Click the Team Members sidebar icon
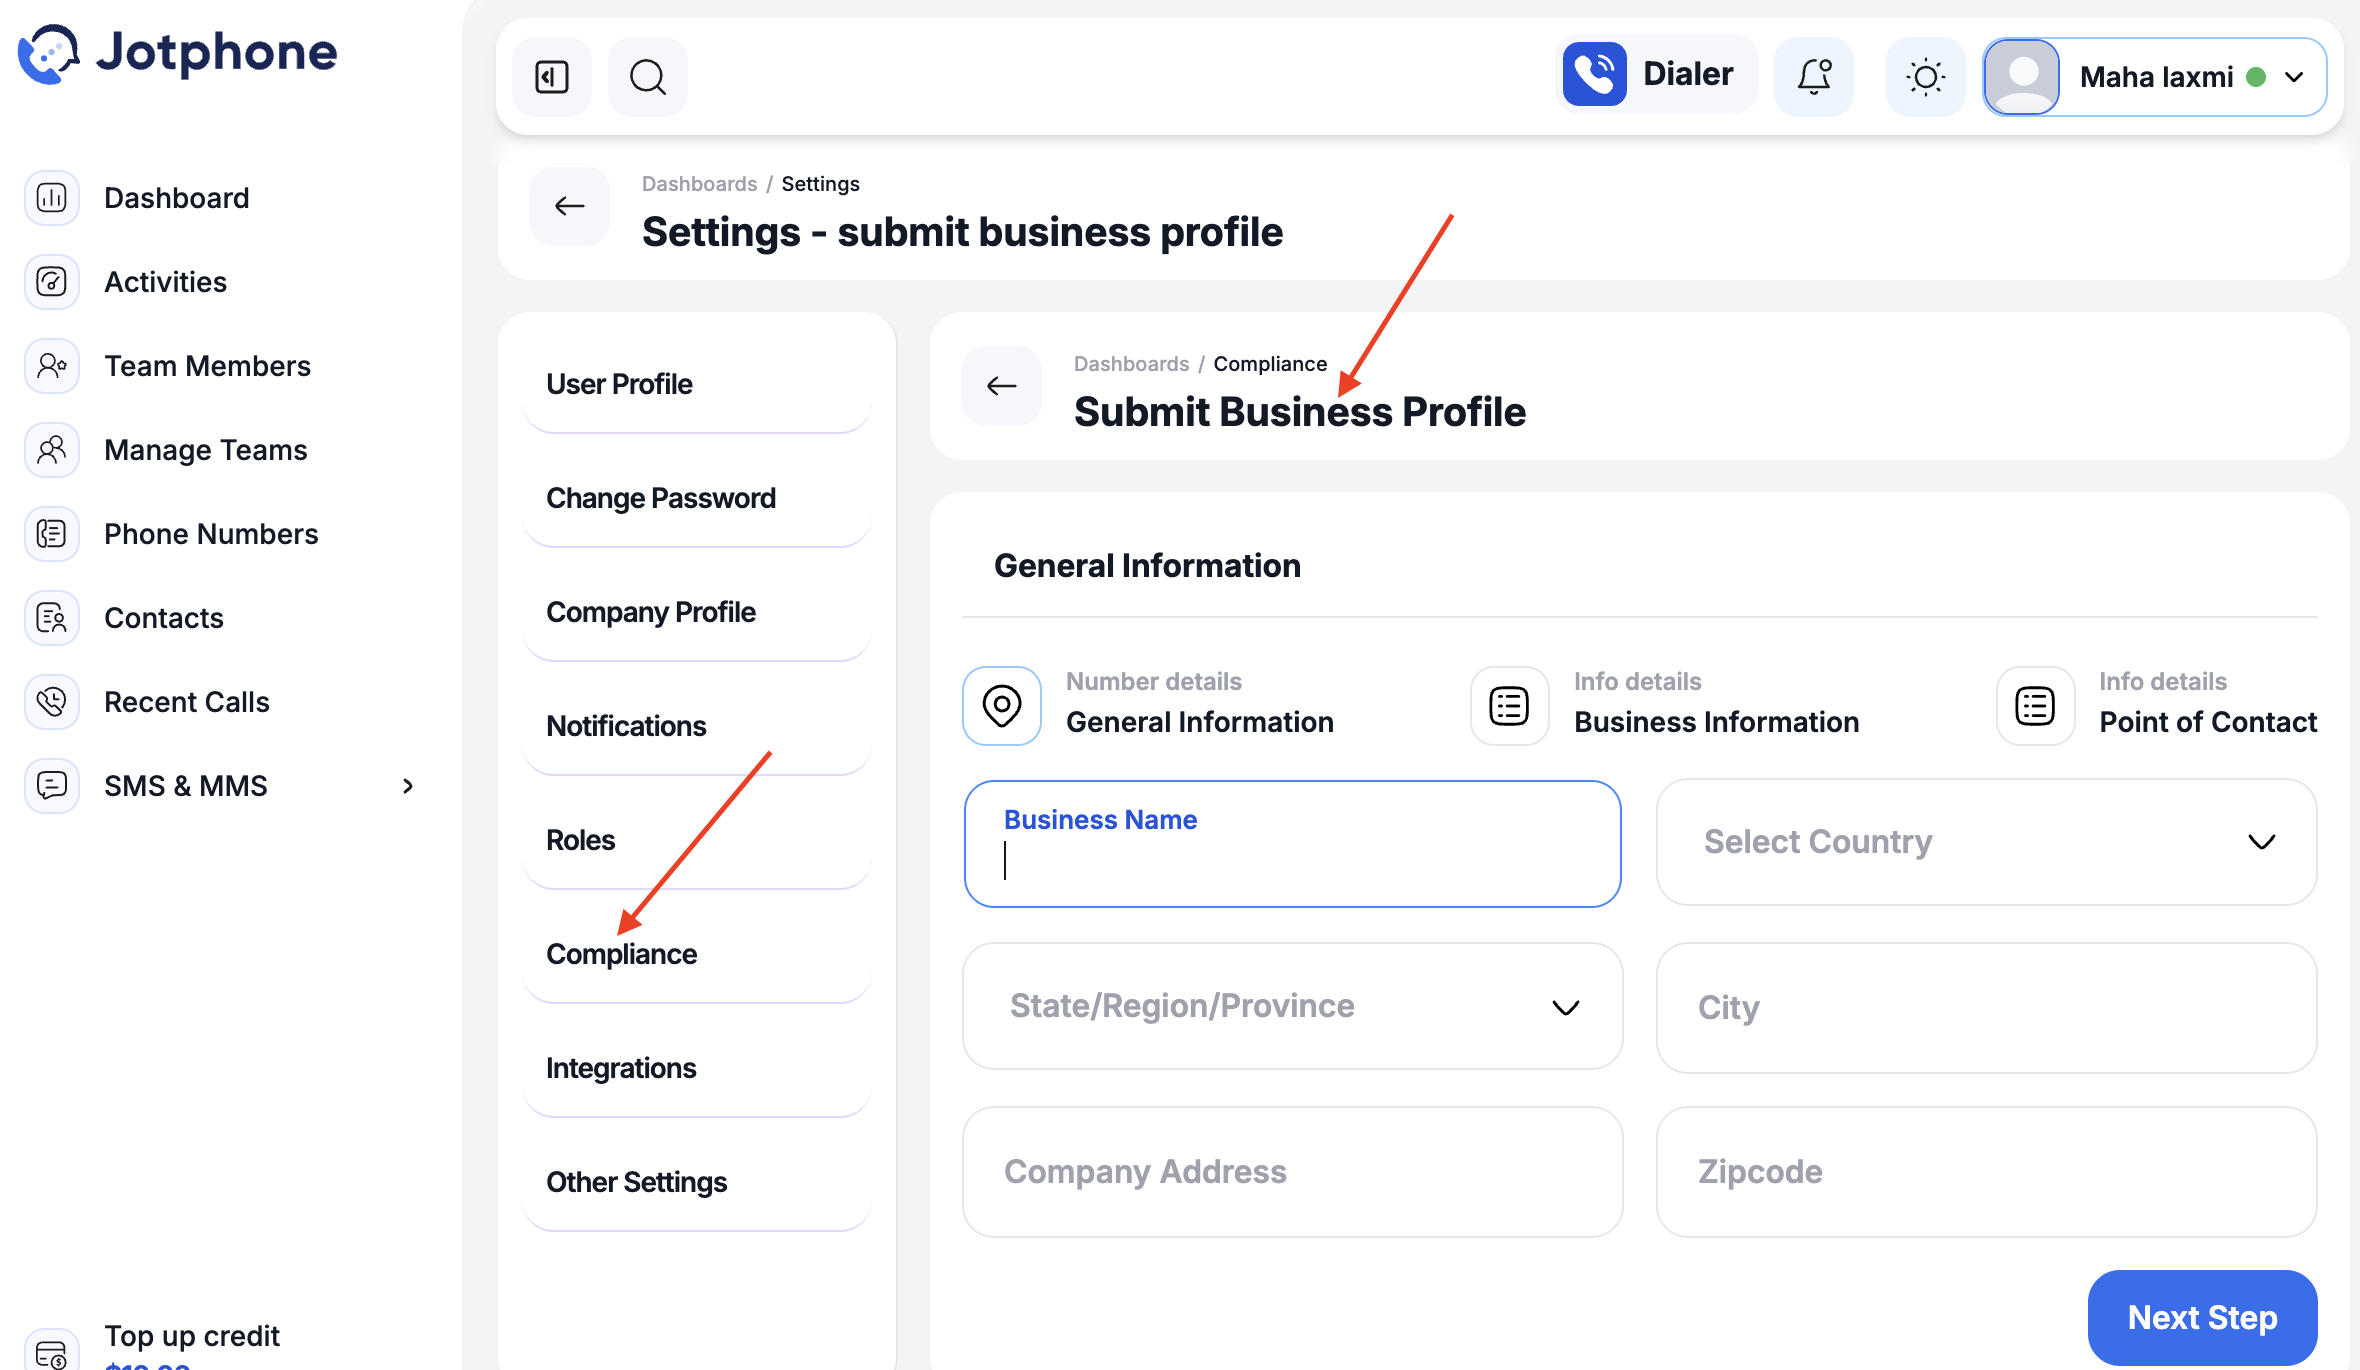This screenshot has width=2360, height=1370. (x=52, y=366)
